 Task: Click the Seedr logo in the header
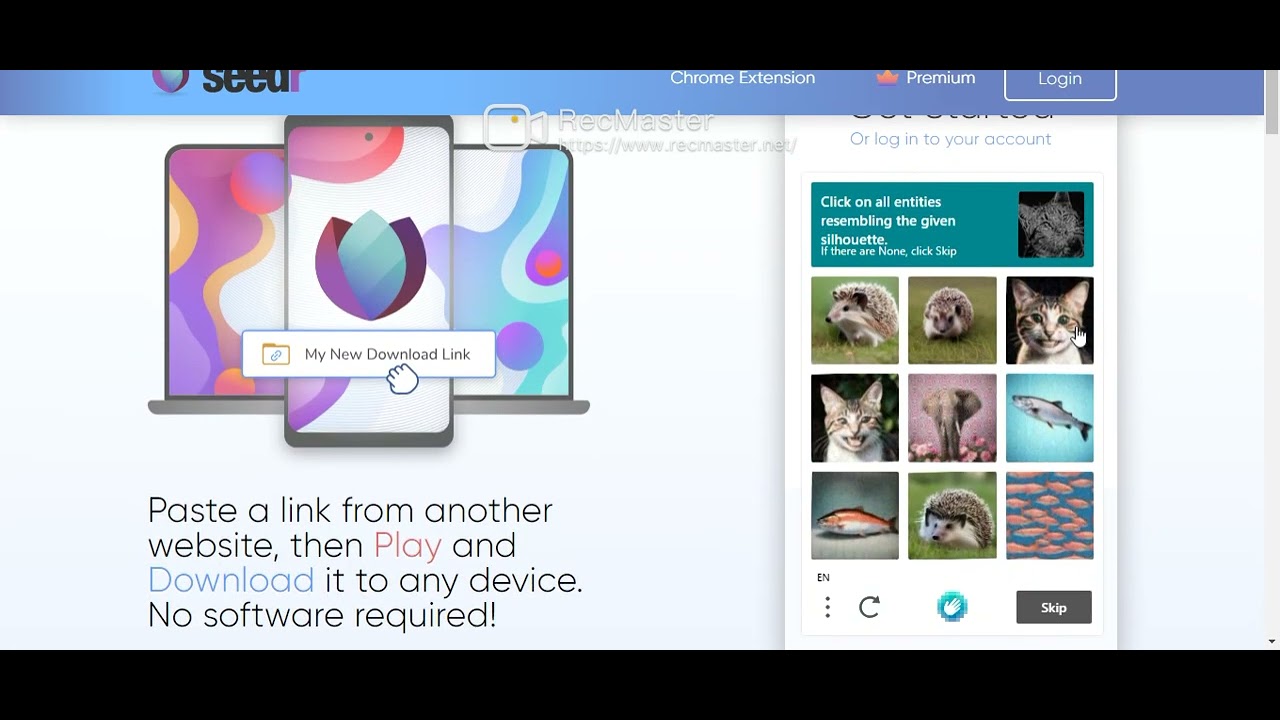tap(227, 80)
